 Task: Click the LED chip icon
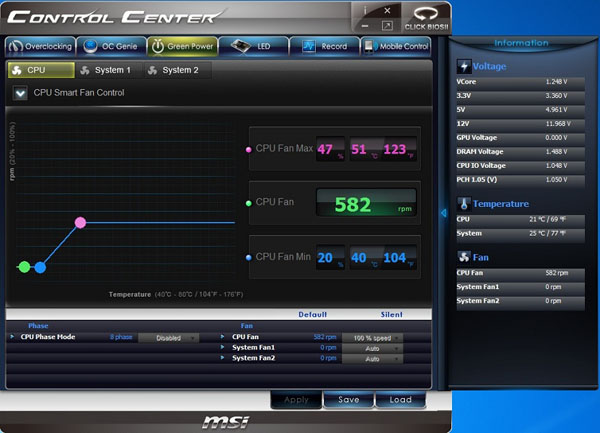241,46
